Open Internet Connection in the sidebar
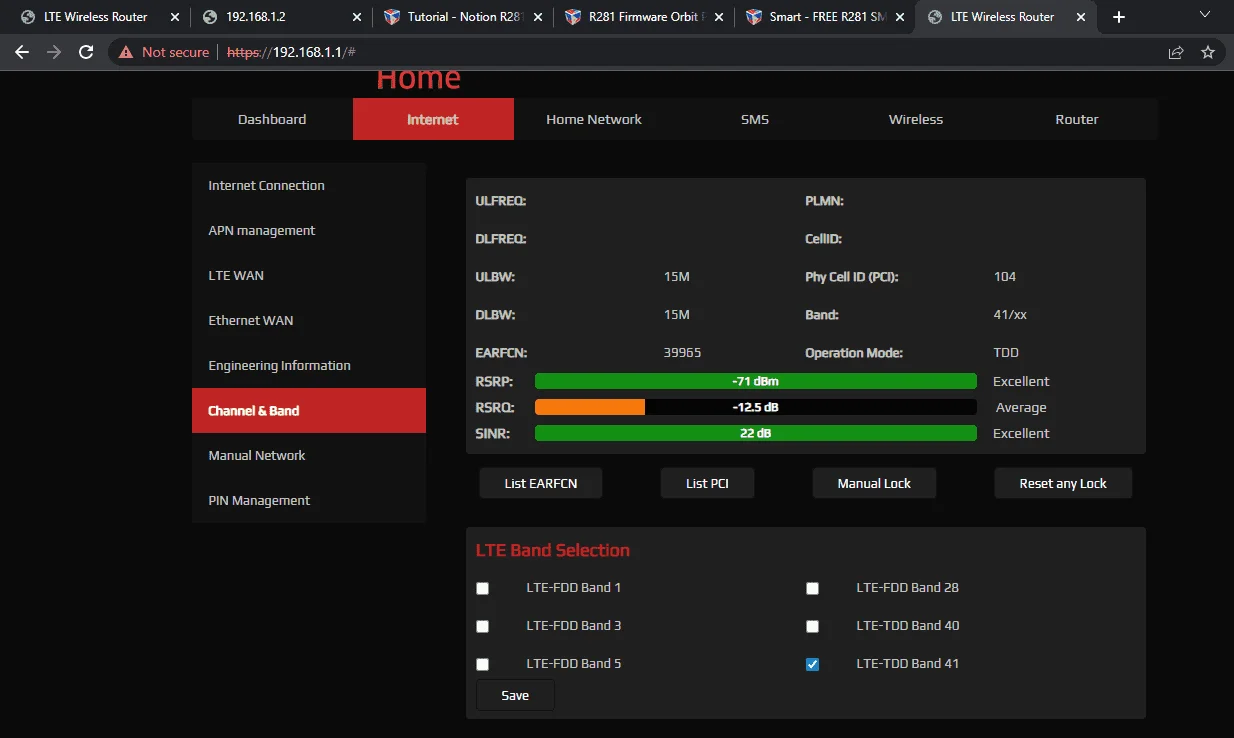The height and width of the screenshot is (738, 1234). [309, 185]
